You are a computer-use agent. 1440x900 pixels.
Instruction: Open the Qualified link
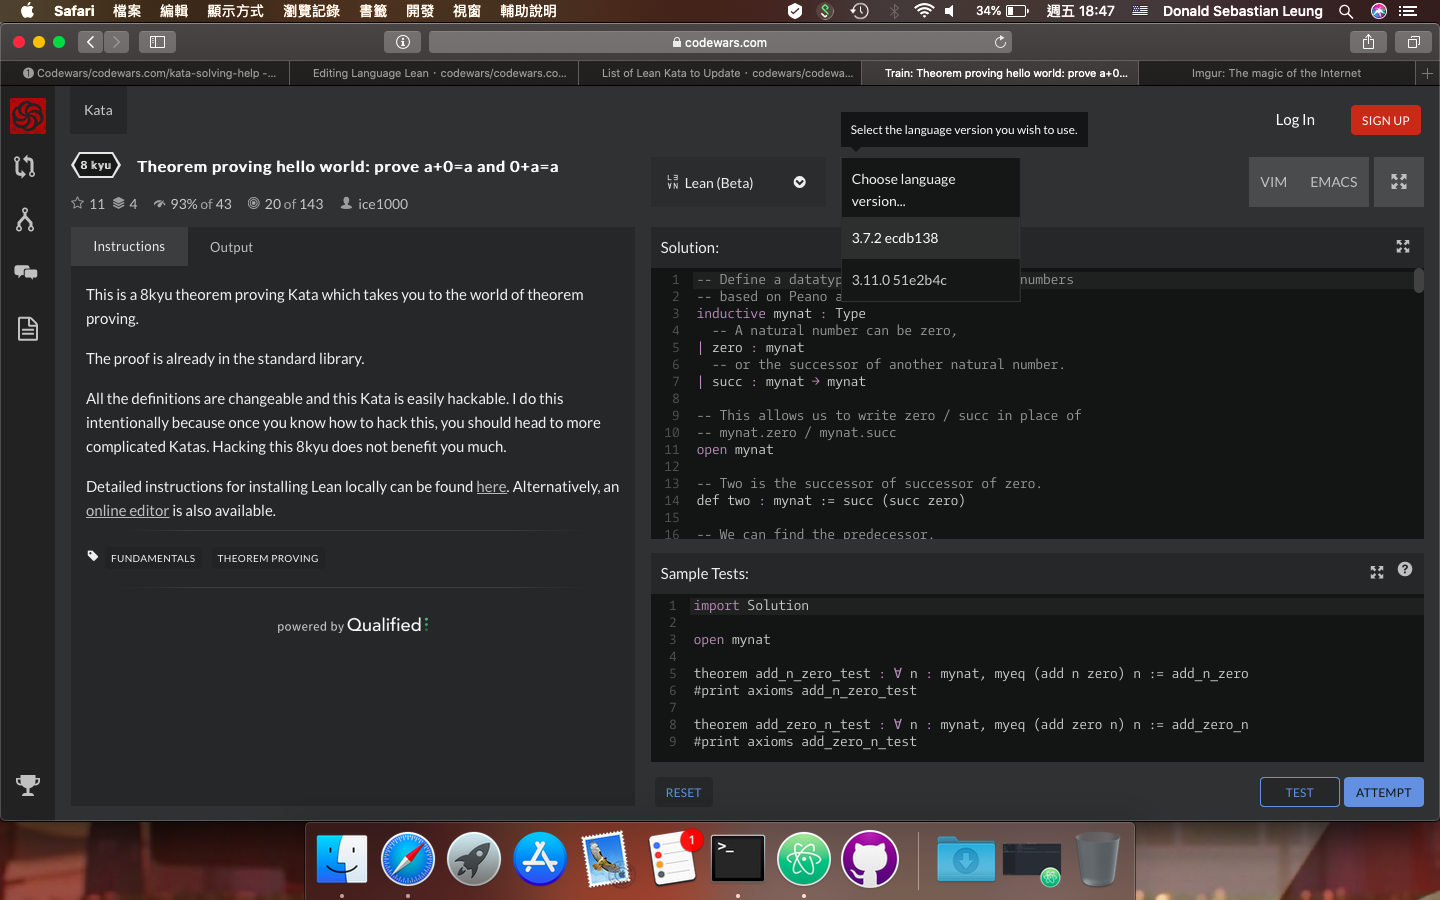pyautogui.click(x=353, y=625)
